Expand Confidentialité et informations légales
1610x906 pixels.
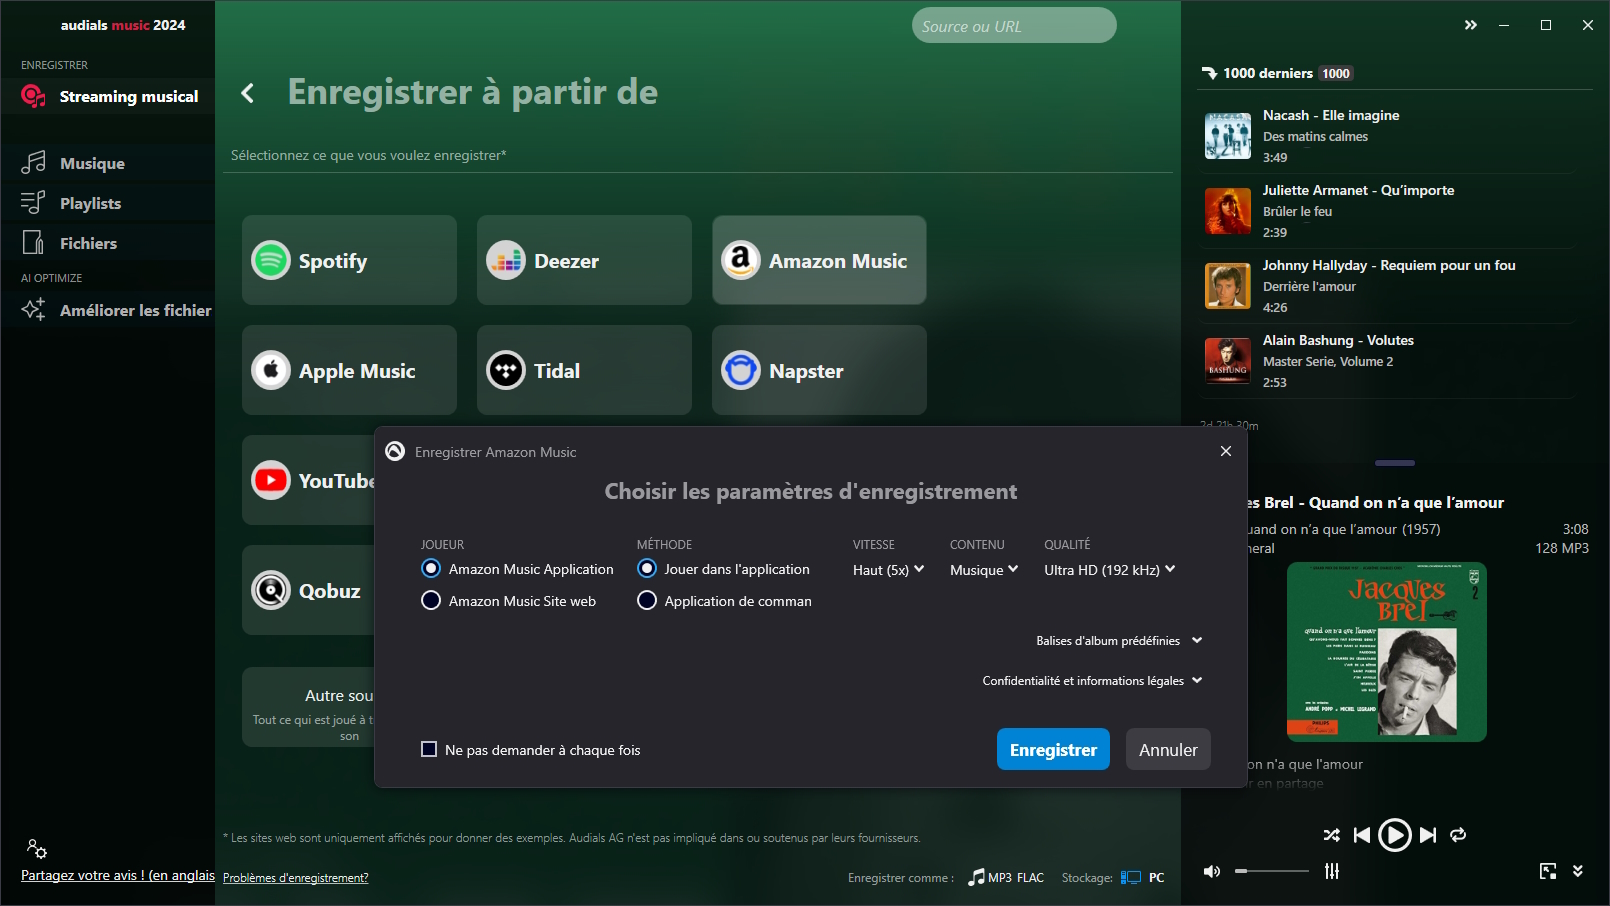coord(1092,680)
